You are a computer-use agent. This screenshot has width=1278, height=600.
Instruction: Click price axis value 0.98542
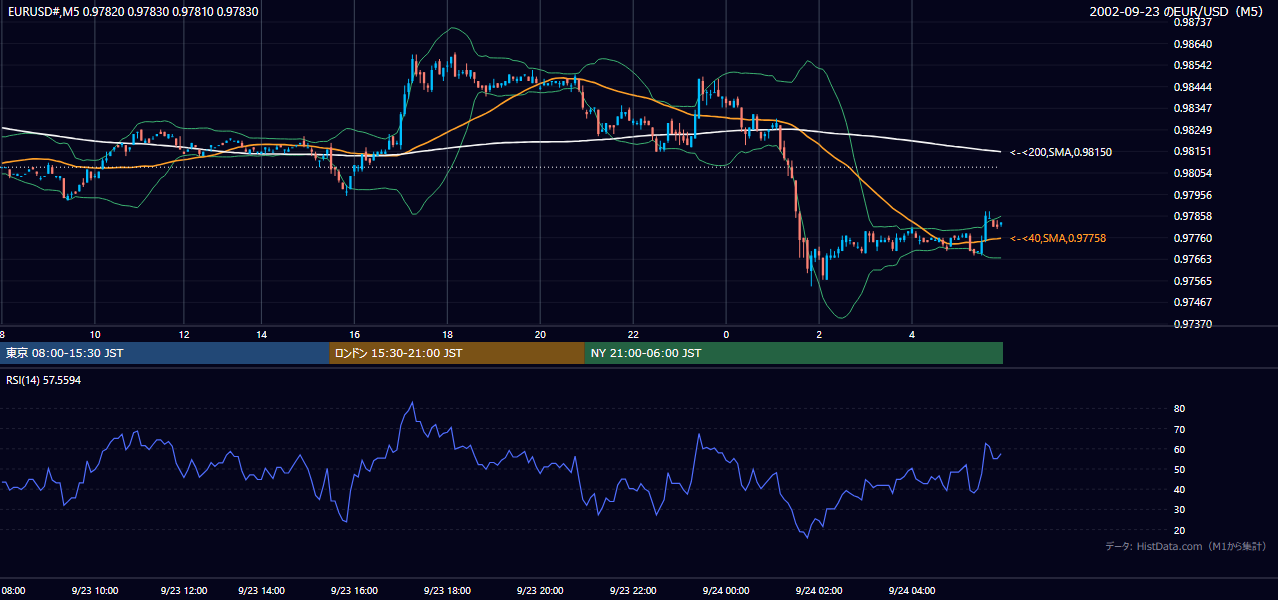(x=1192, y=65)
